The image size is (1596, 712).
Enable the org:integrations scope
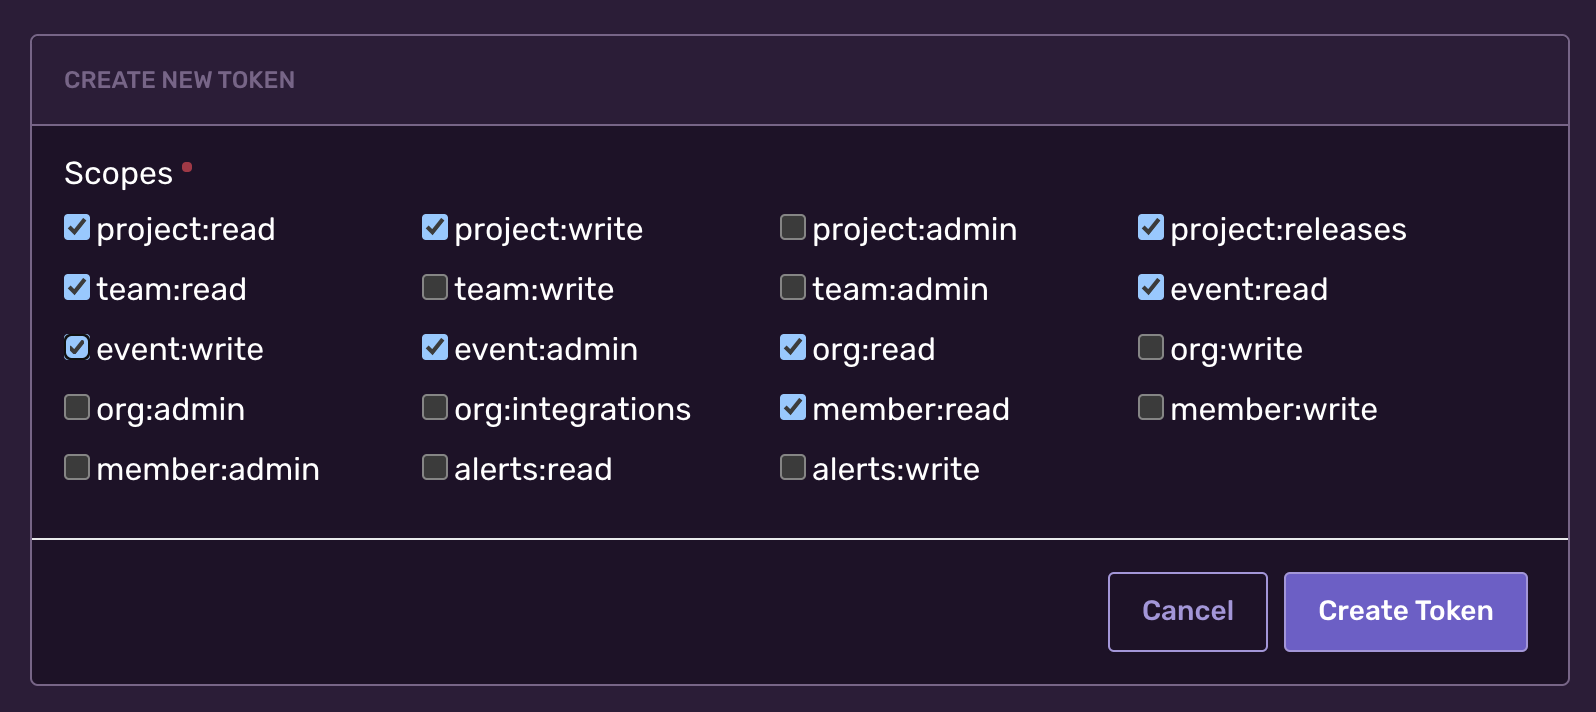tap(434, 407)
